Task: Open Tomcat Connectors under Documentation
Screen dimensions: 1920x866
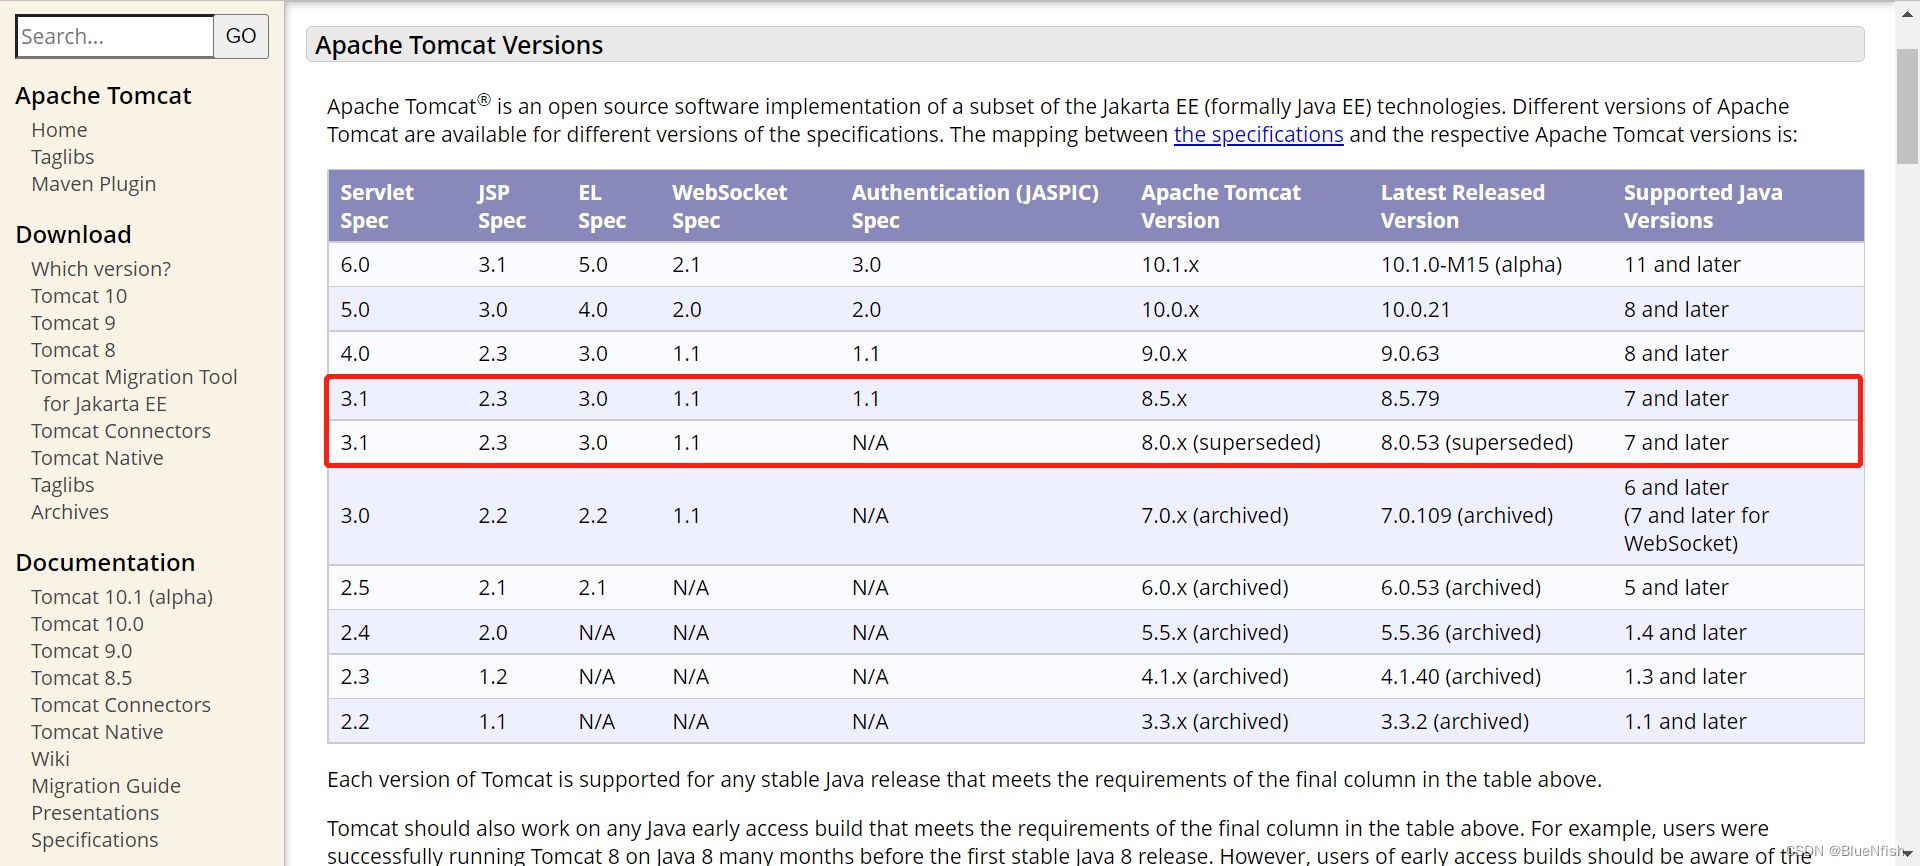Action: 121,705
